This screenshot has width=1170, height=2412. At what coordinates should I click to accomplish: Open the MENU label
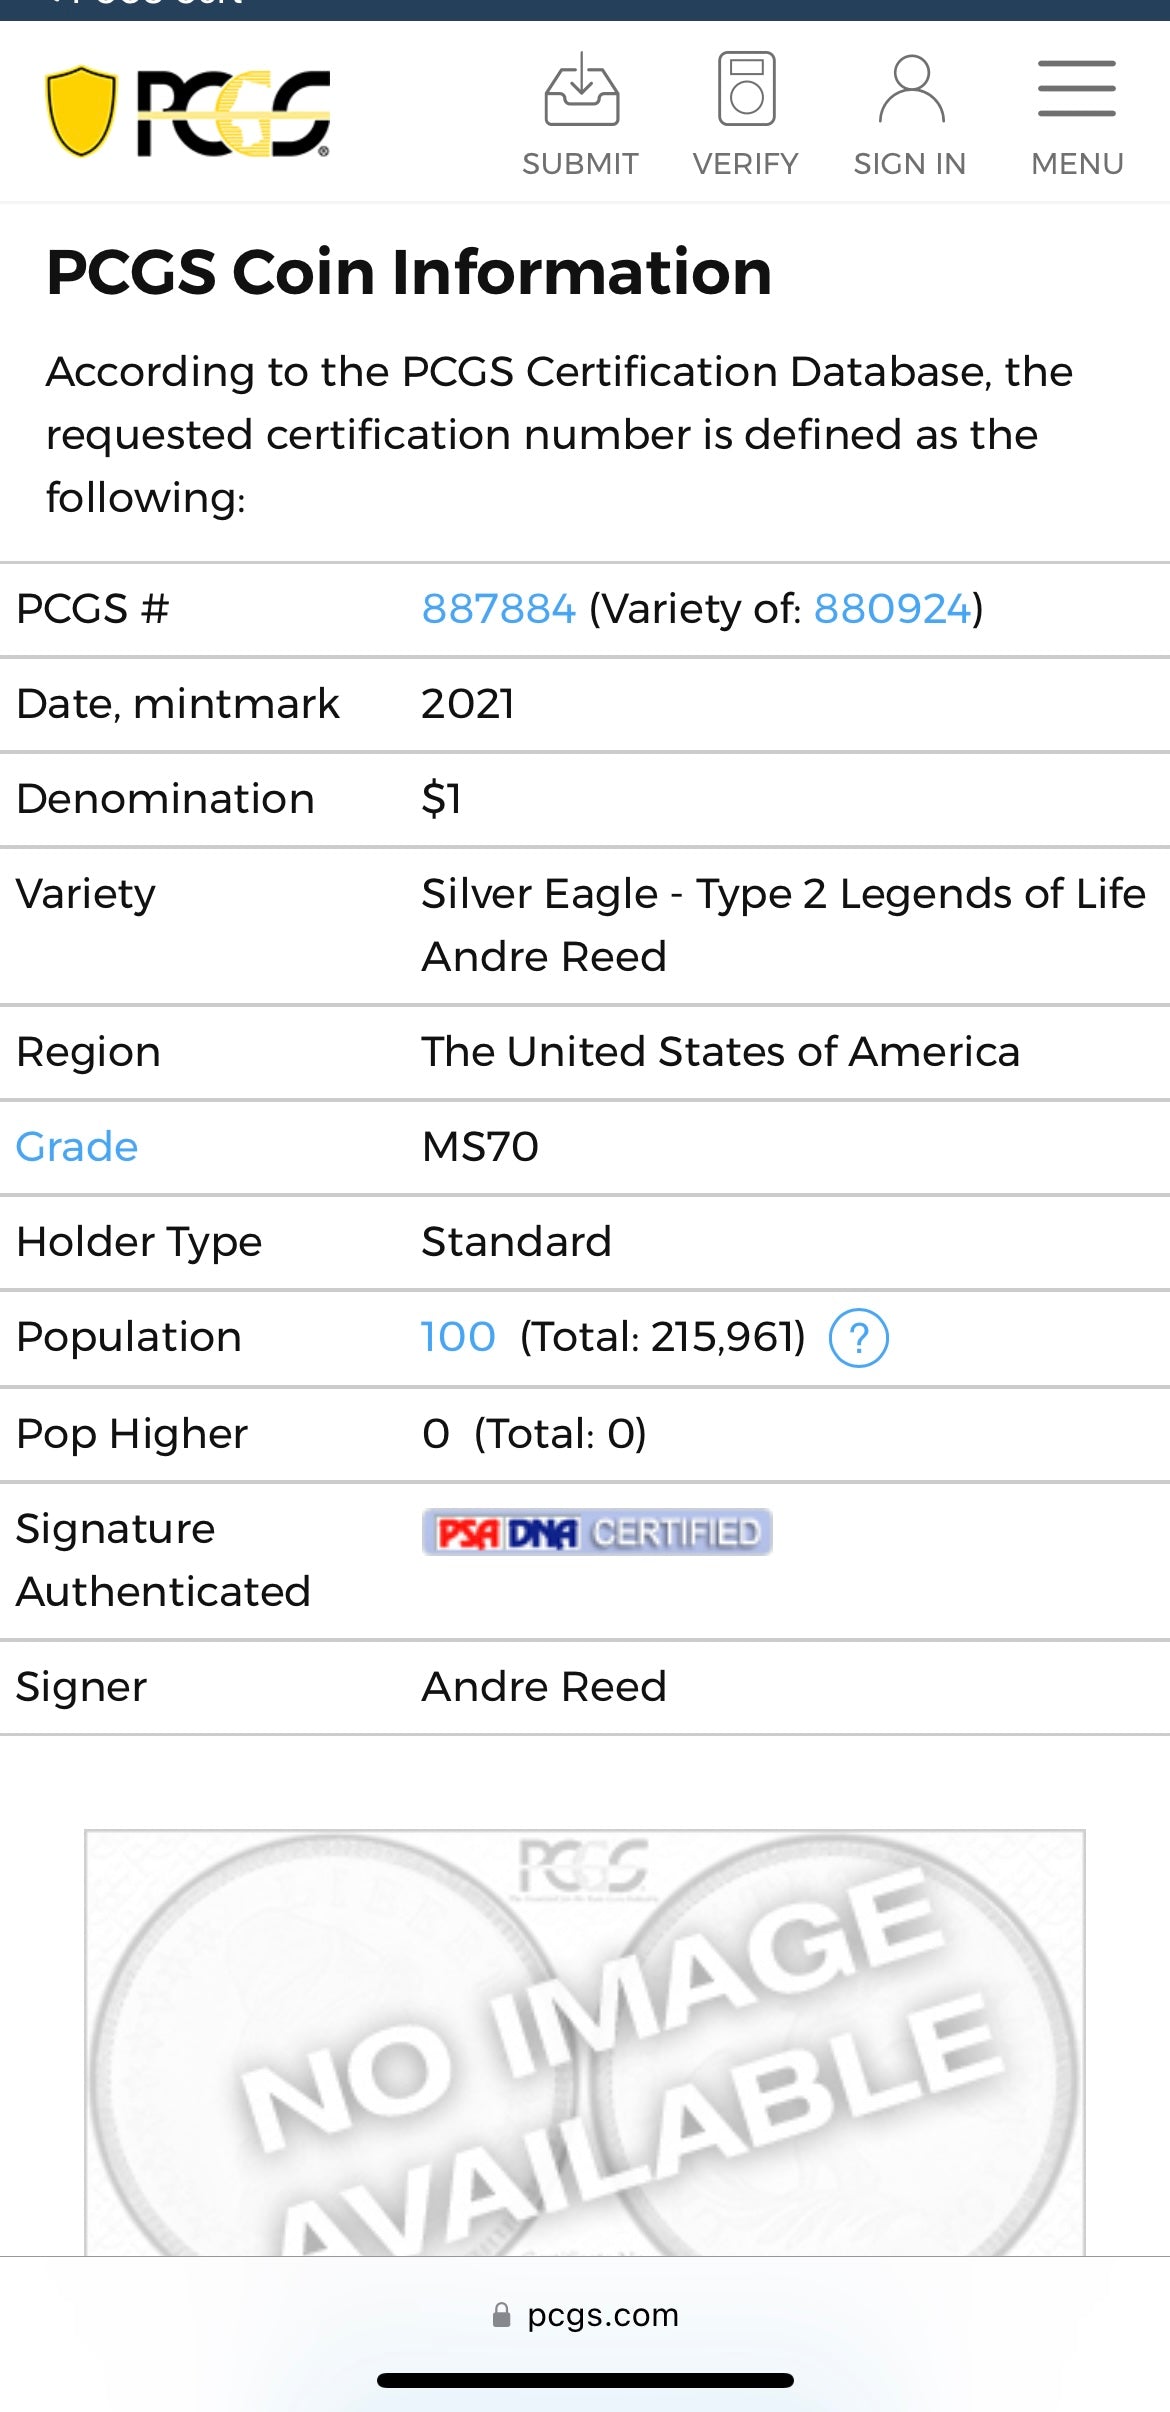coord(1076,162)
